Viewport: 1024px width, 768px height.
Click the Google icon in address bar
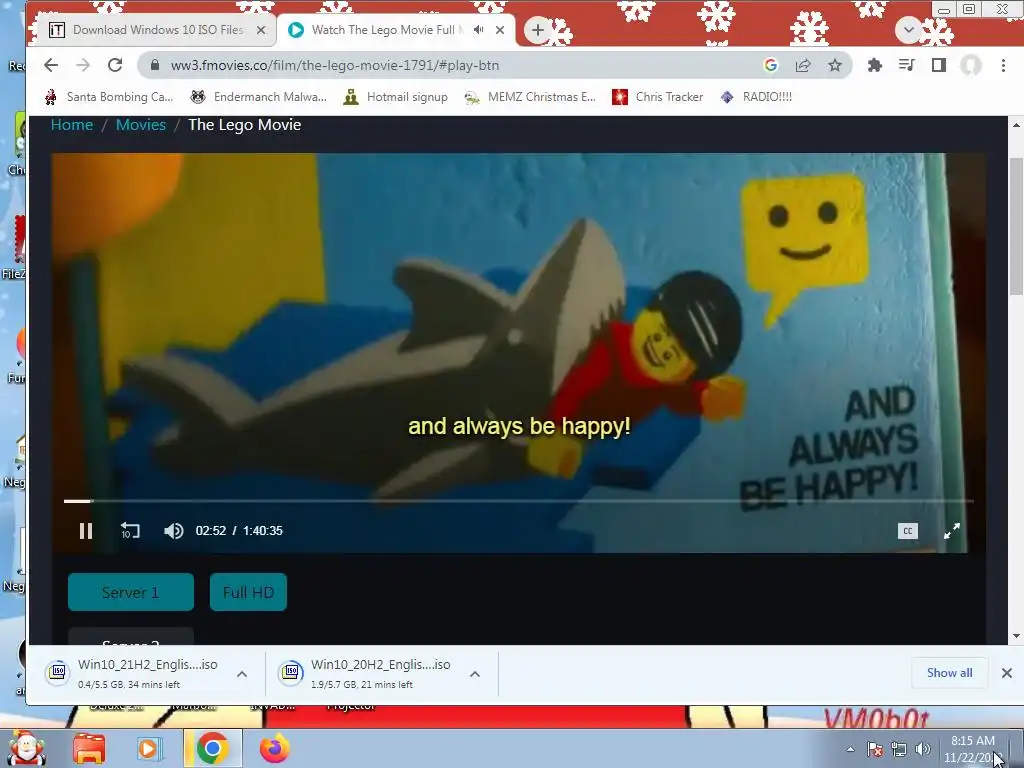coord(771,65)
